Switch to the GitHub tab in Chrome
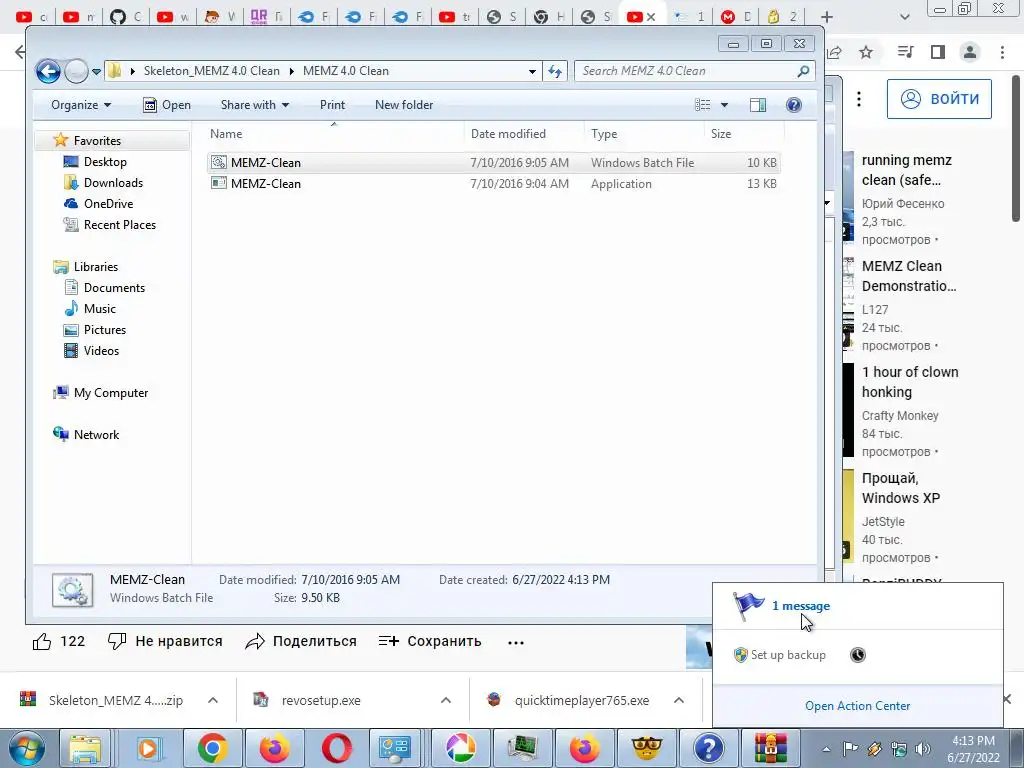The width and height of the screenshot is (1024, 768). coord(126,17)
